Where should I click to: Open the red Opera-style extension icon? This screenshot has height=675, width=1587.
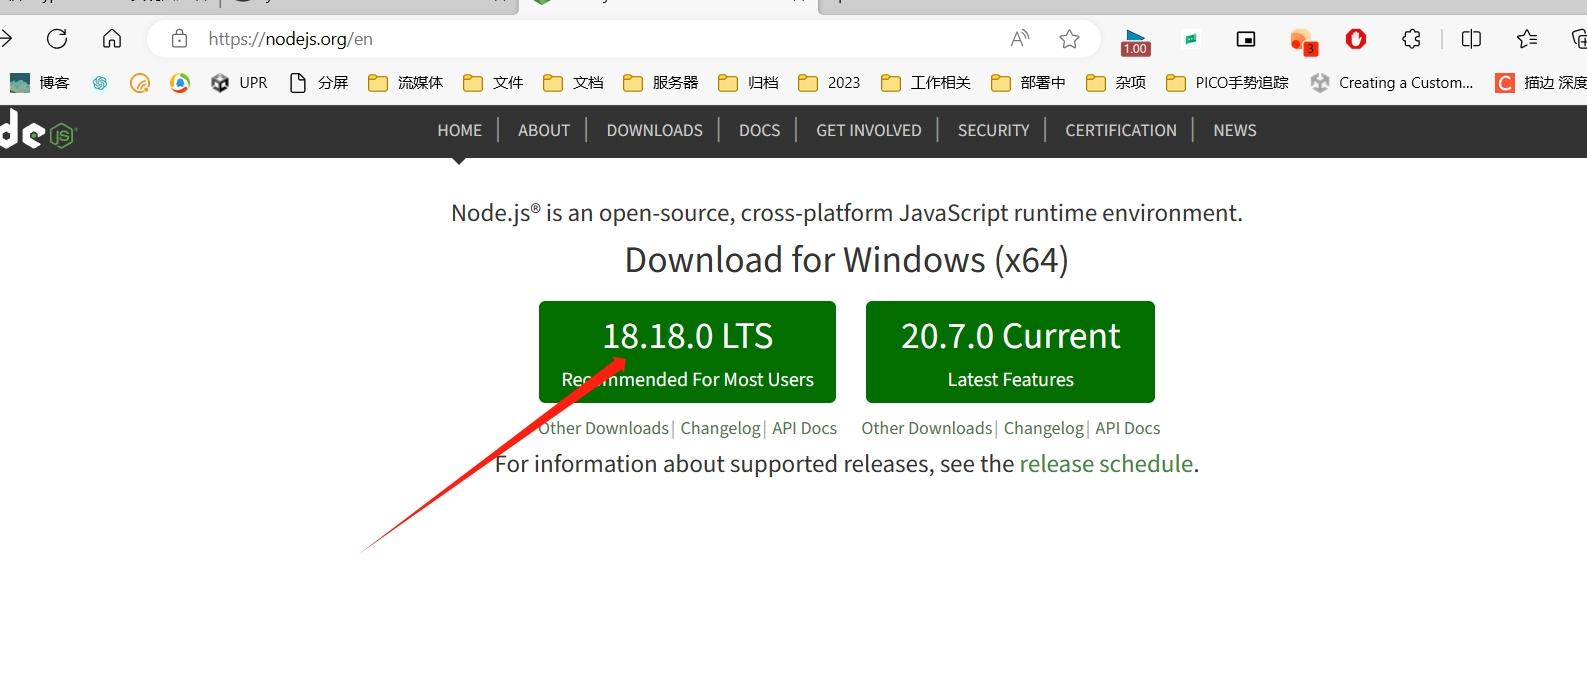(x=1356, y=39)
